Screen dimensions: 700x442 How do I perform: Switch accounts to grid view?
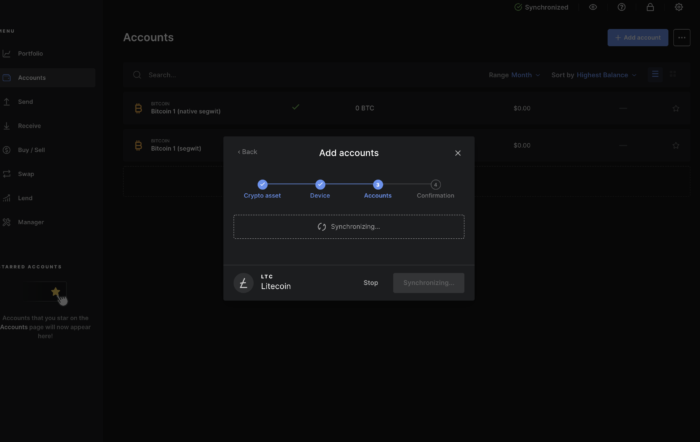(675, 75)
